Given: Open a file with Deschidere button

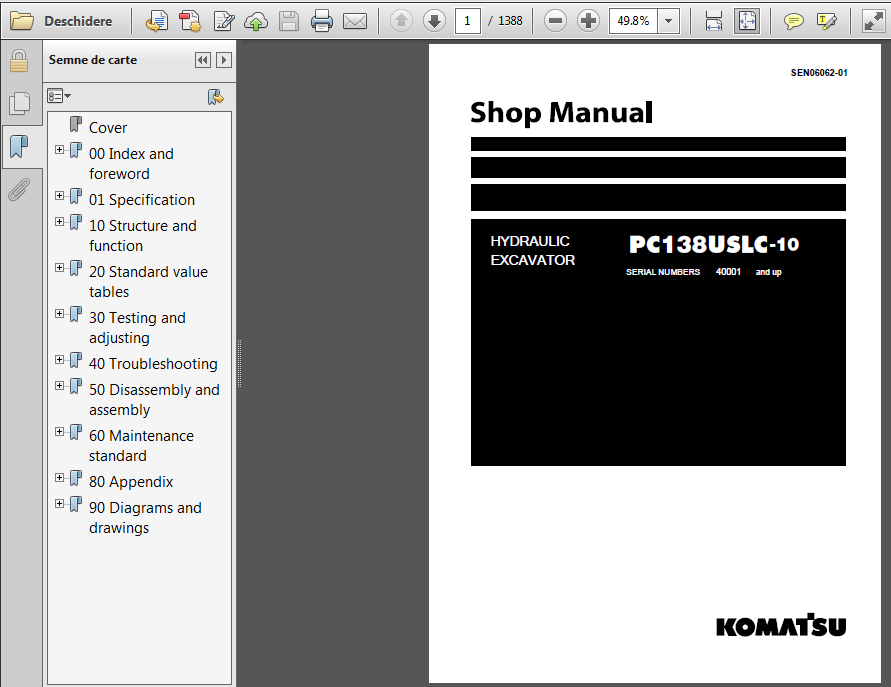Looking at the screenshot, I should (x=61, y=21).
